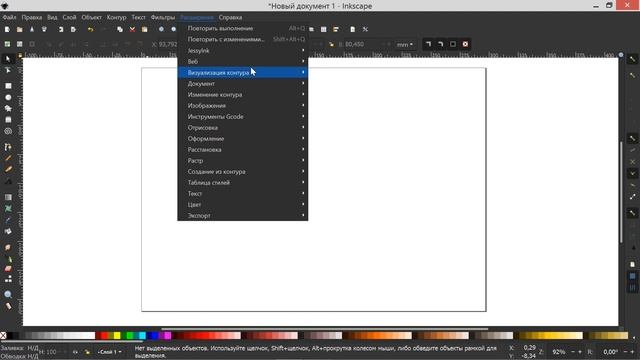Click the Print document icon
This screenshot has height=360, width=640.
(x=44, y=29)
